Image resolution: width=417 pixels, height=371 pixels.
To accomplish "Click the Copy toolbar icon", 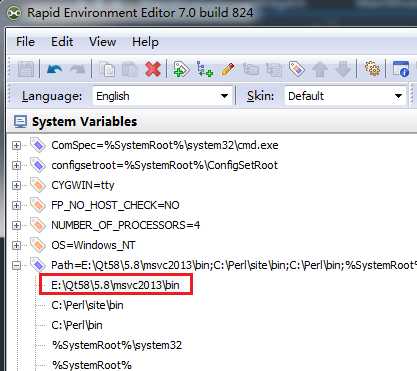I will coord(107,69).
